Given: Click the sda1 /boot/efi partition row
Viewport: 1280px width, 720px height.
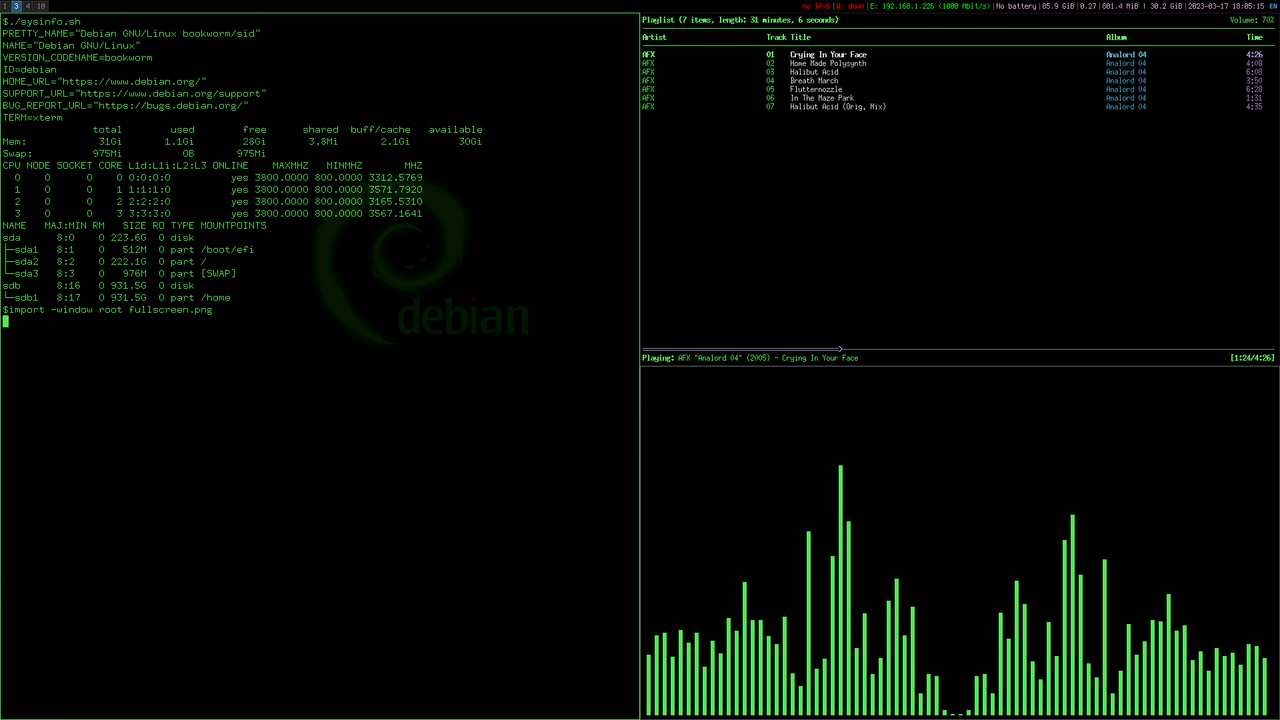Looking at the screenshot, I should pyautogui.click(x=128, y=249).
